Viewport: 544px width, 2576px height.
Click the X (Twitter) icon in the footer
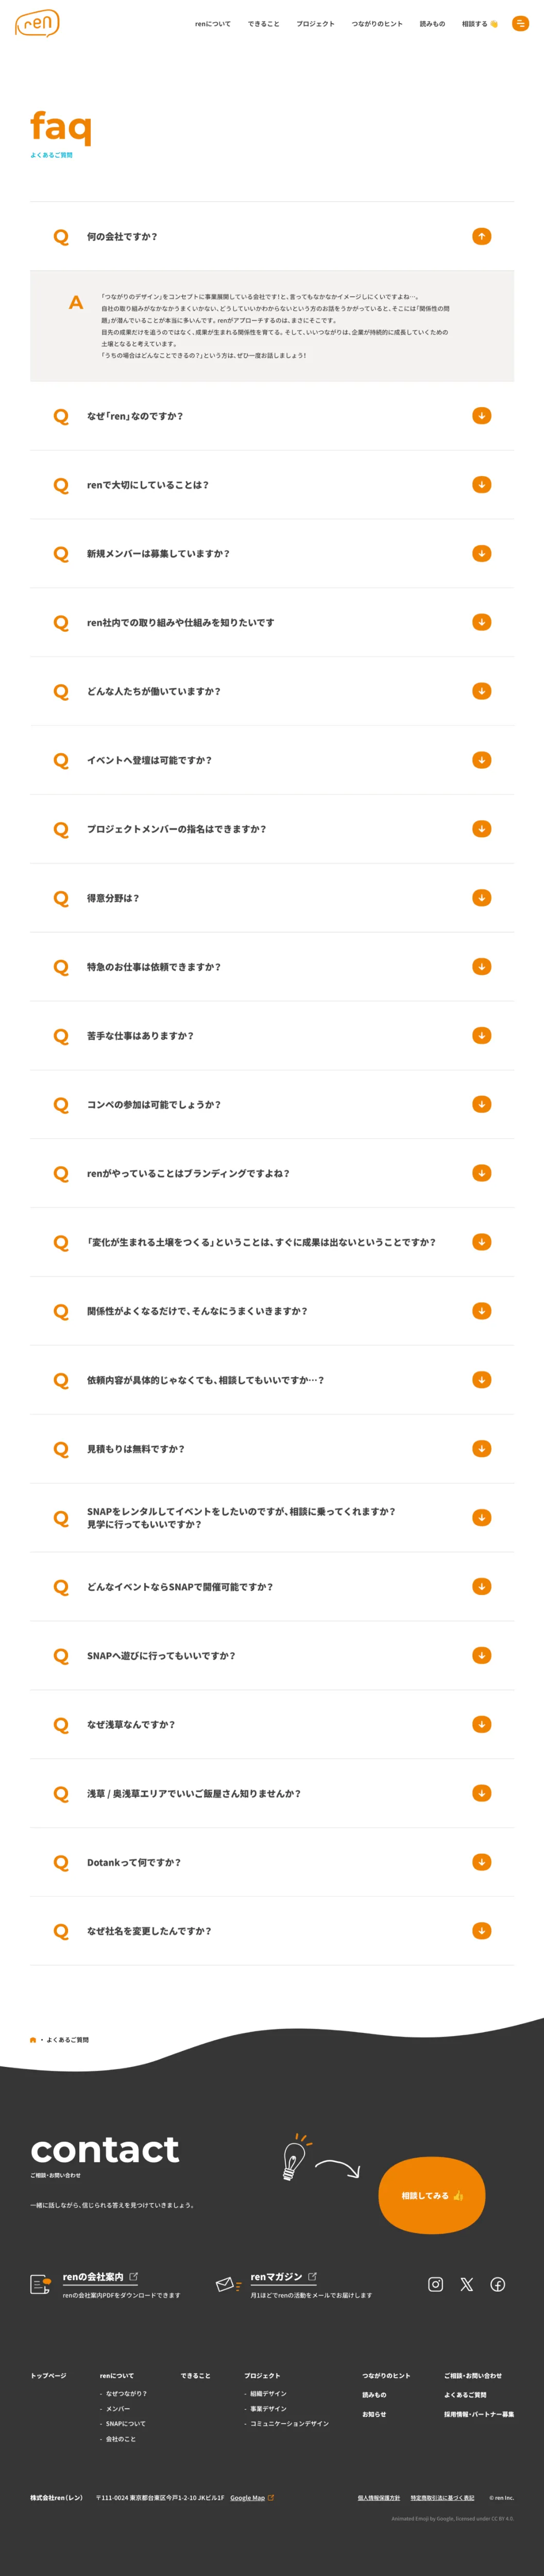466,2284
